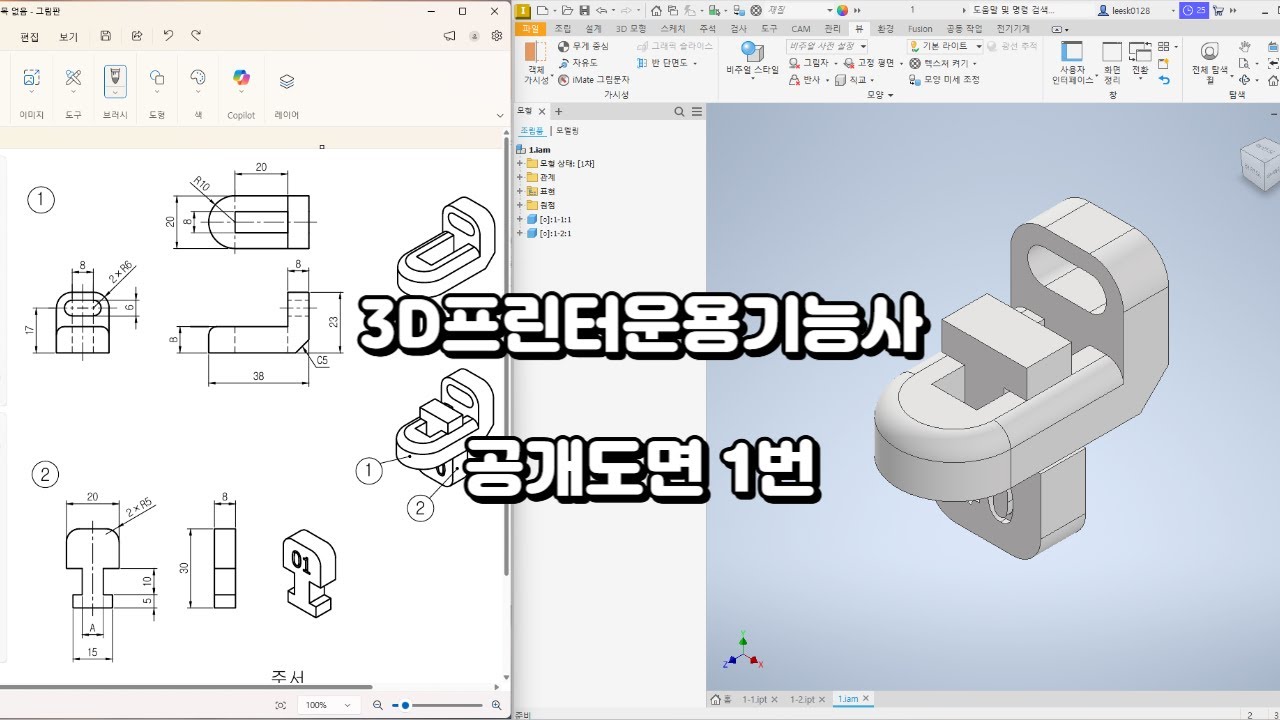Click the Inventor Home icon in quick access

(x=656, y=10)
